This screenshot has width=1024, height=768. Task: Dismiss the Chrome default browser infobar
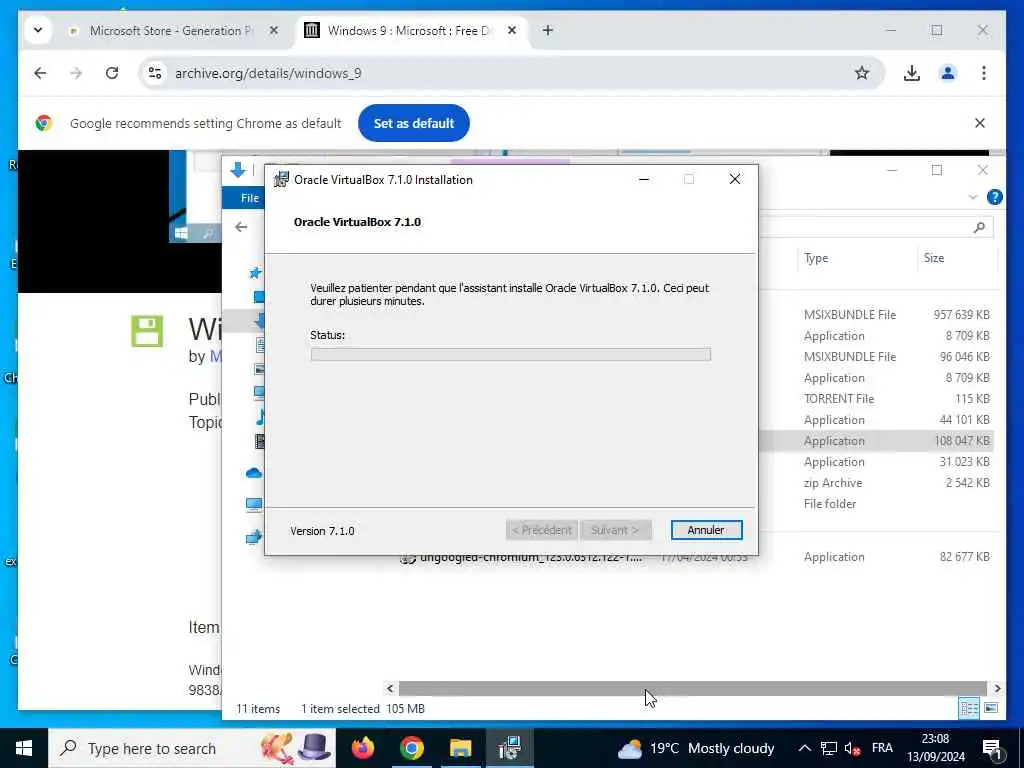tap(980, 123)
